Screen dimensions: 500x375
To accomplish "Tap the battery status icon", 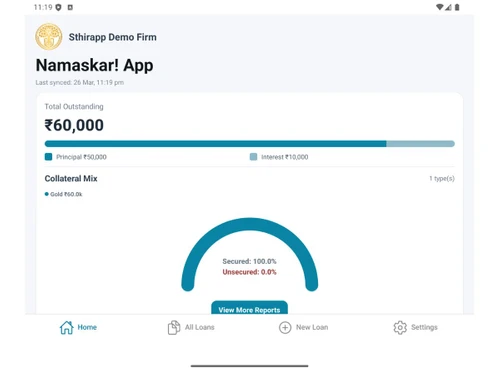I will pyautogui.click(x=457, y=7).
